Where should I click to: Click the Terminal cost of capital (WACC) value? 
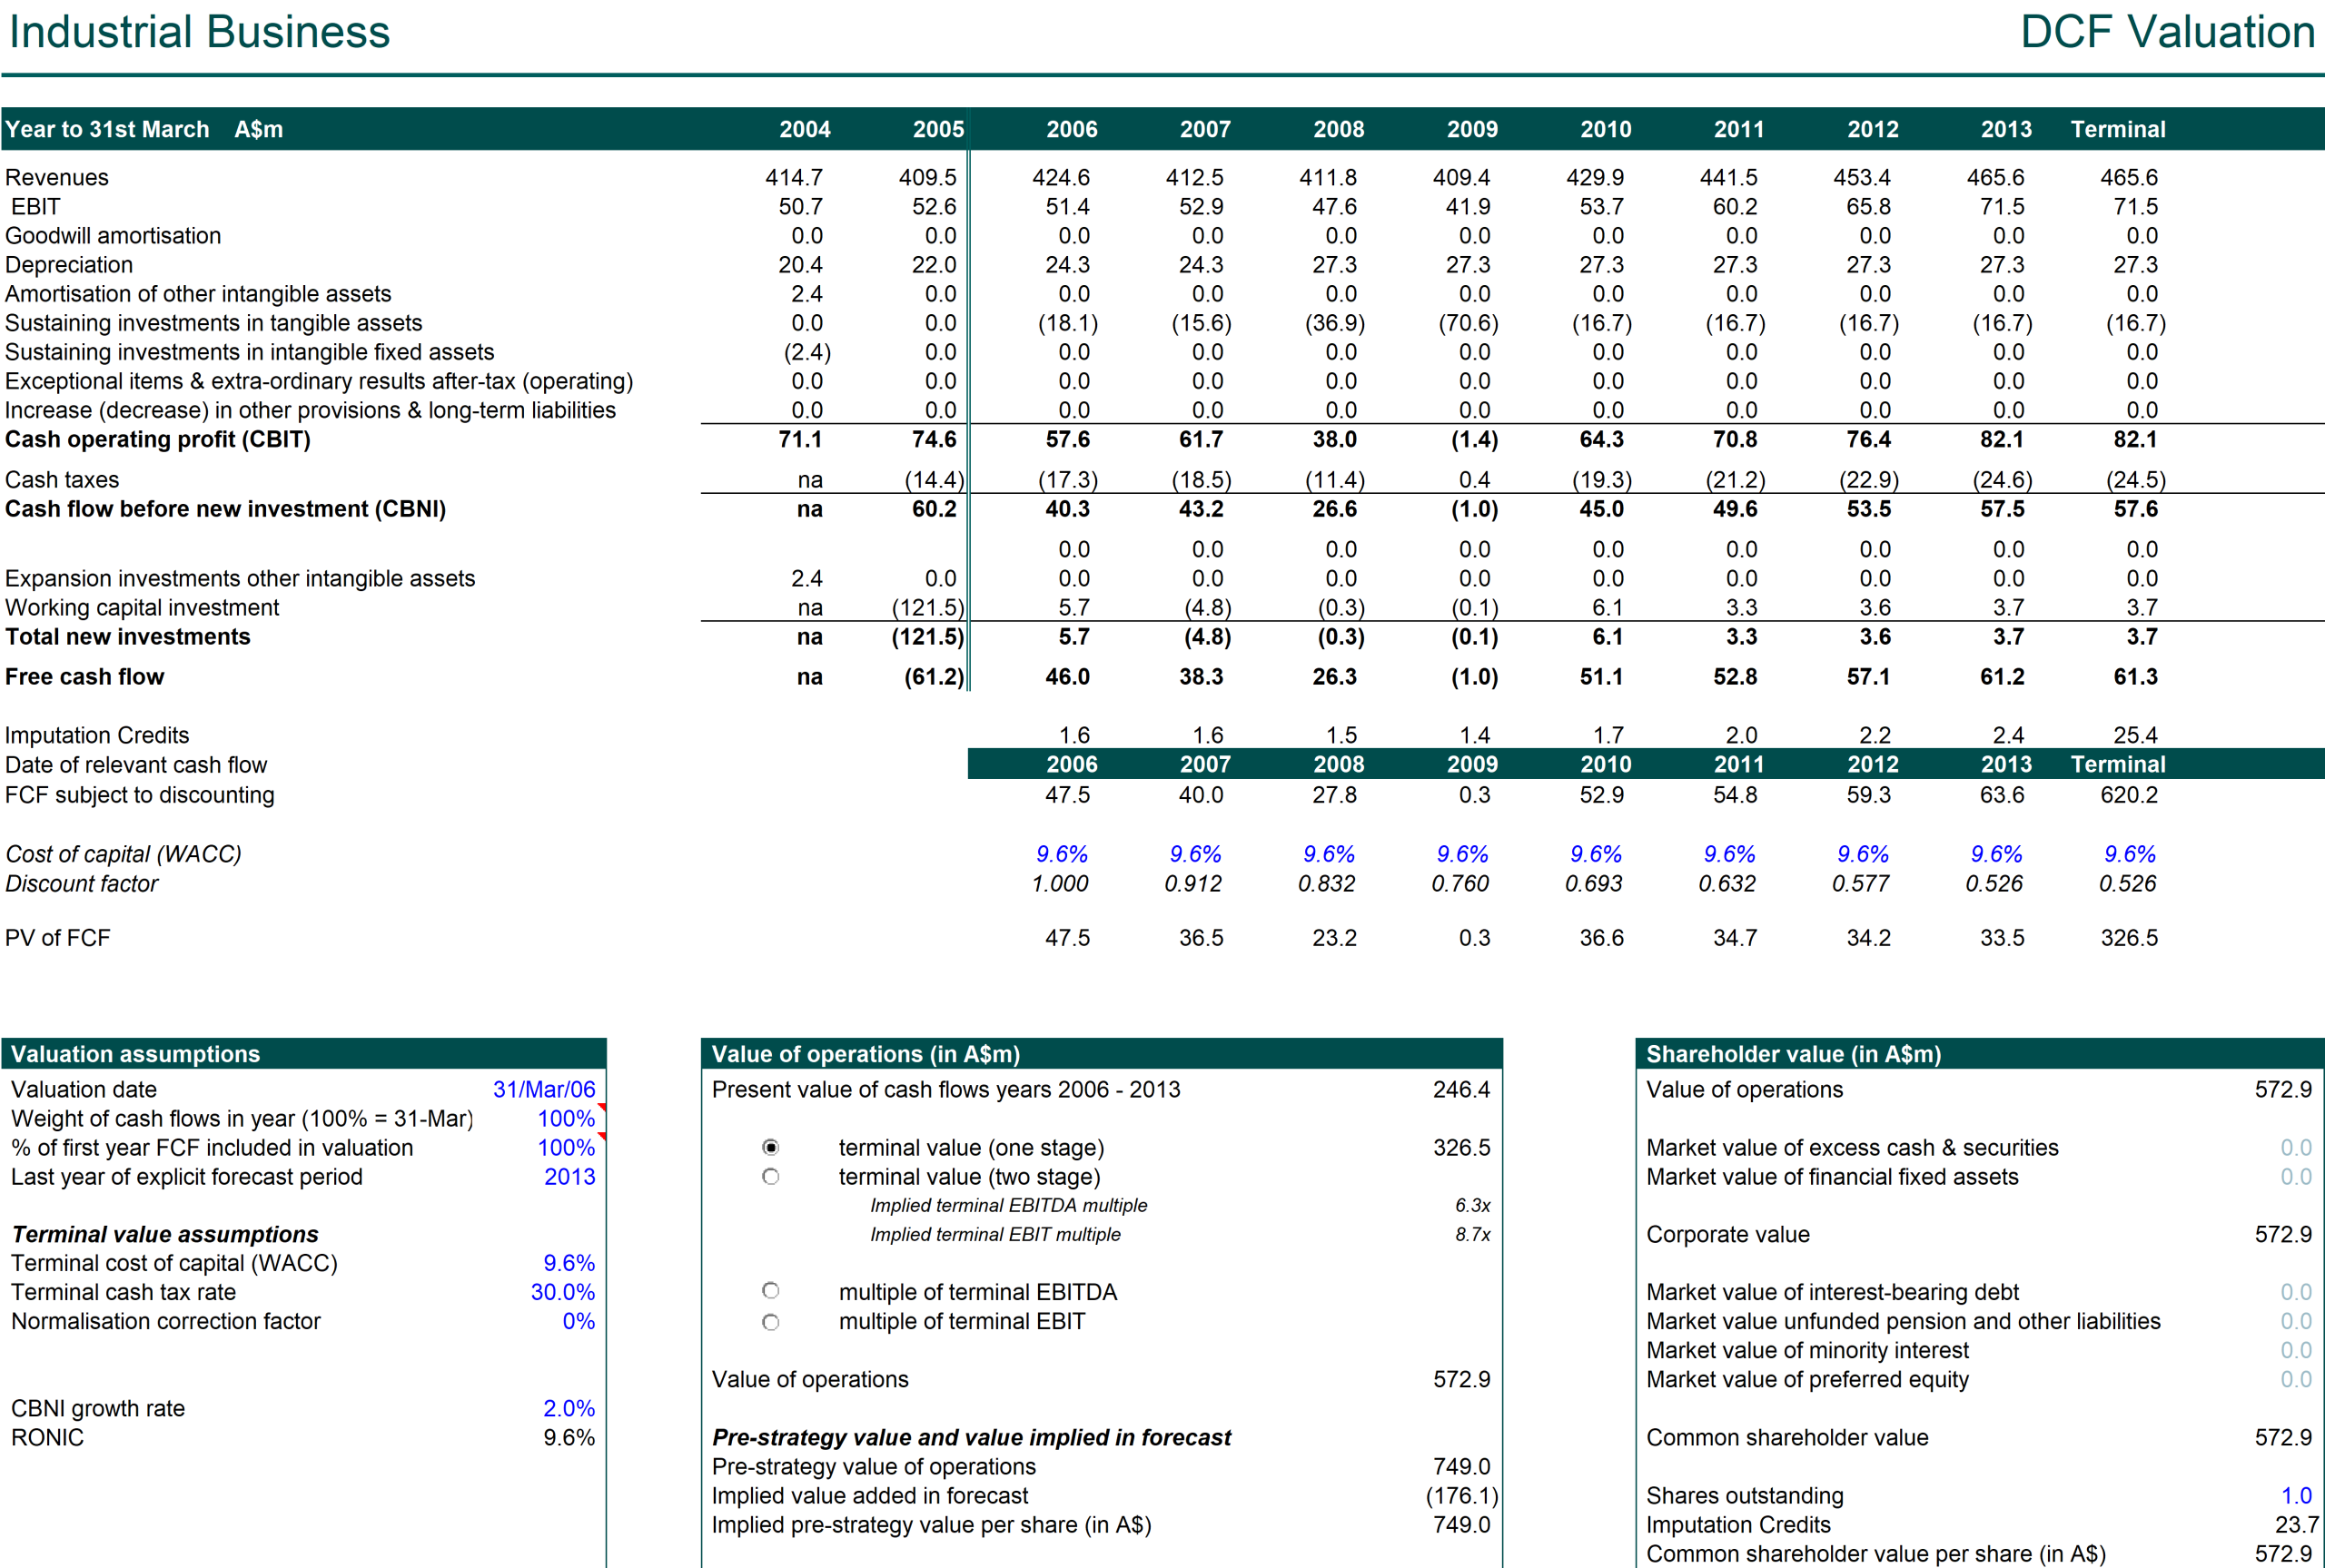click(568, 1263)
